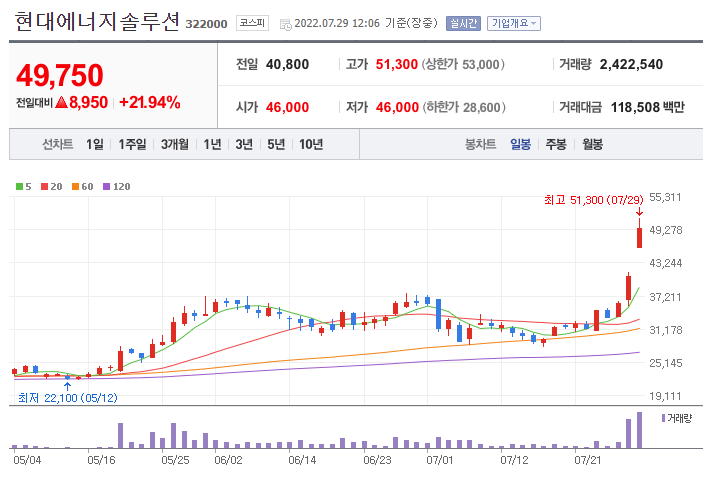
Task: Click the stock name 현대에너지솔루션
Action: [x=97, y=21]
